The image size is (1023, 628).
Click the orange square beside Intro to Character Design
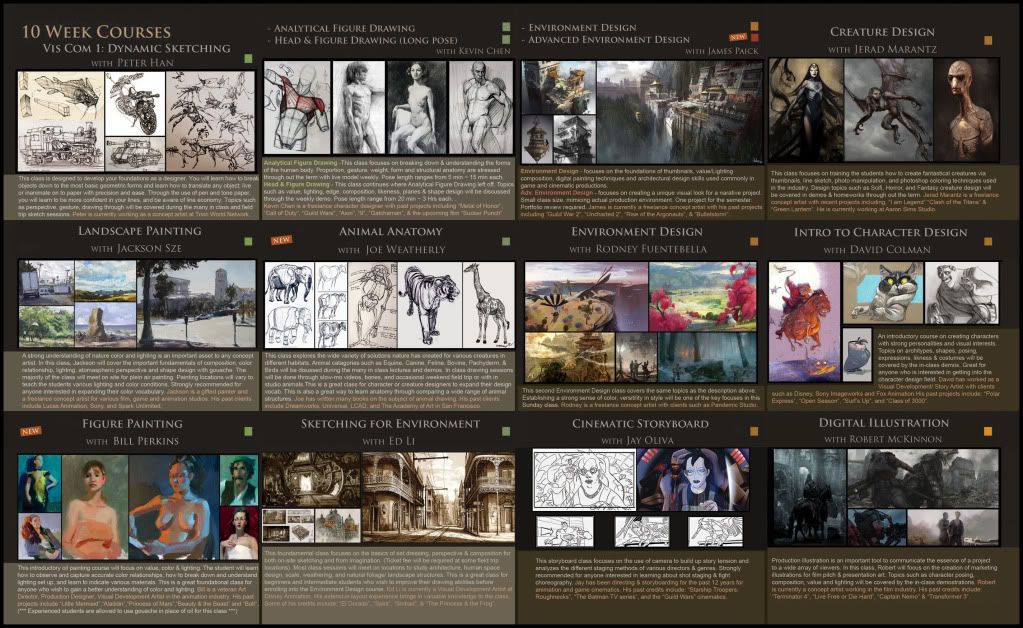click(988, 242)
